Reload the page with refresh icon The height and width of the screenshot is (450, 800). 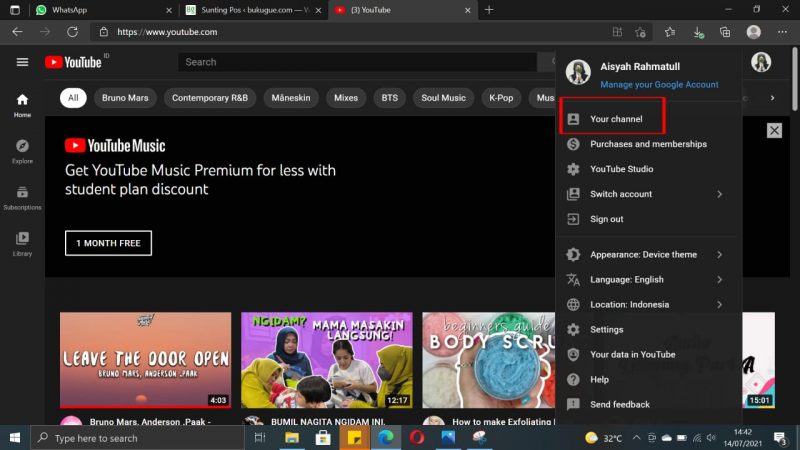tap(72, 32)
